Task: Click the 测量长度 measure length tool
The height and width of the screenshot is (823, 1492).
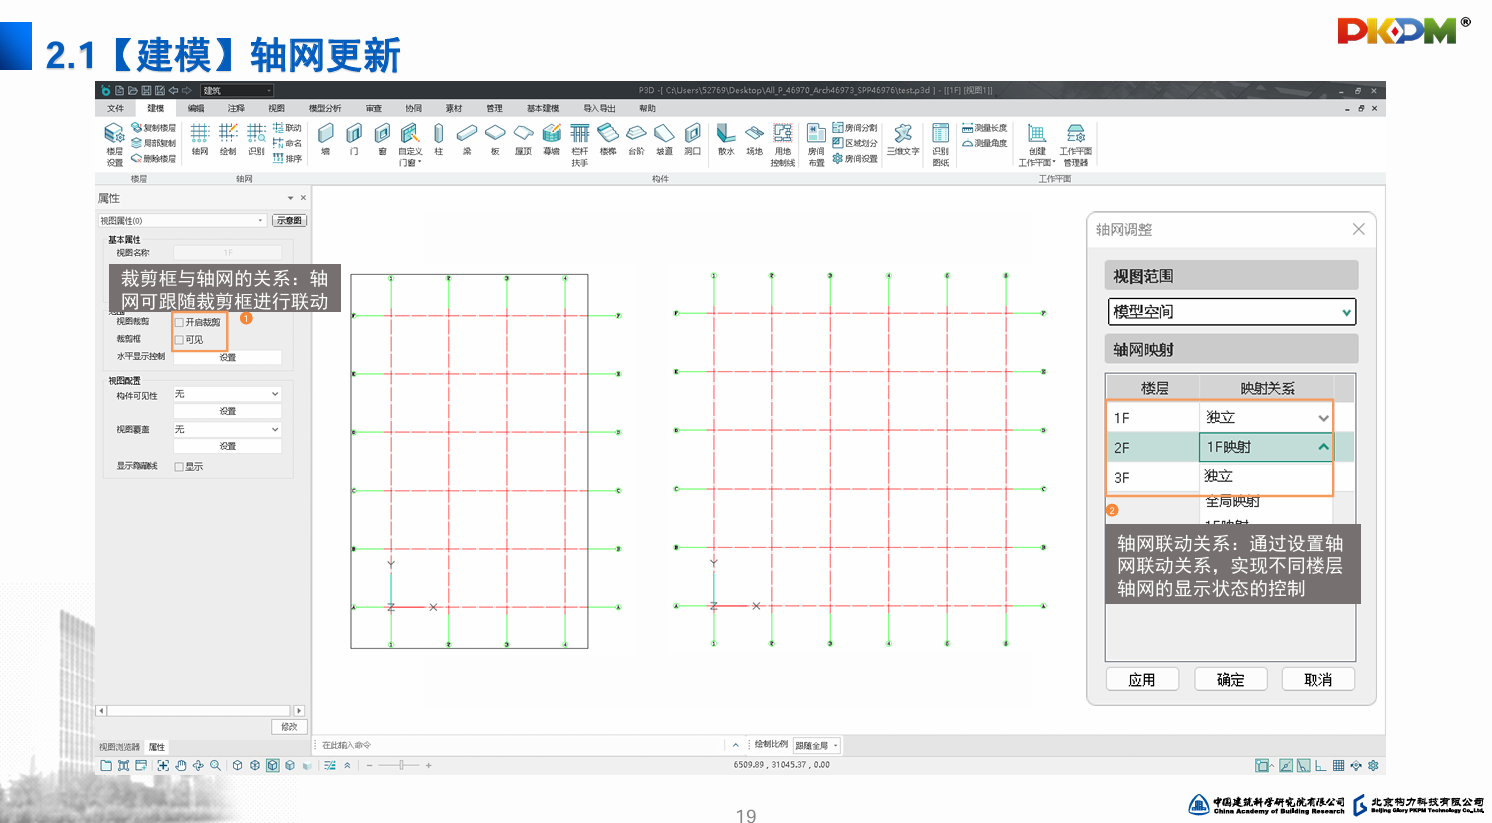Action: click(985, 128)
